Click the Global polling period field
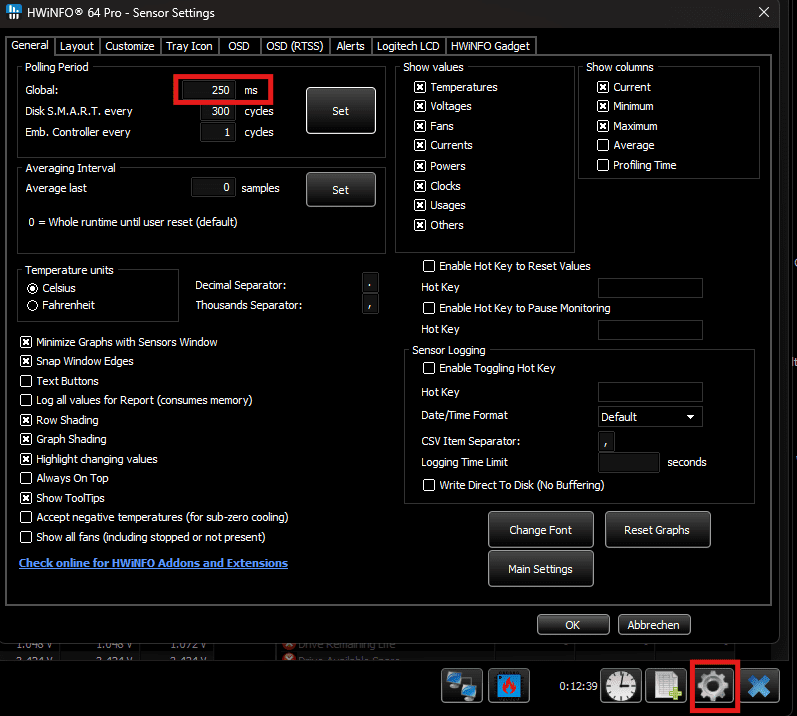The width and height of the screenshot is (797, 716). [x=209, y=90]
